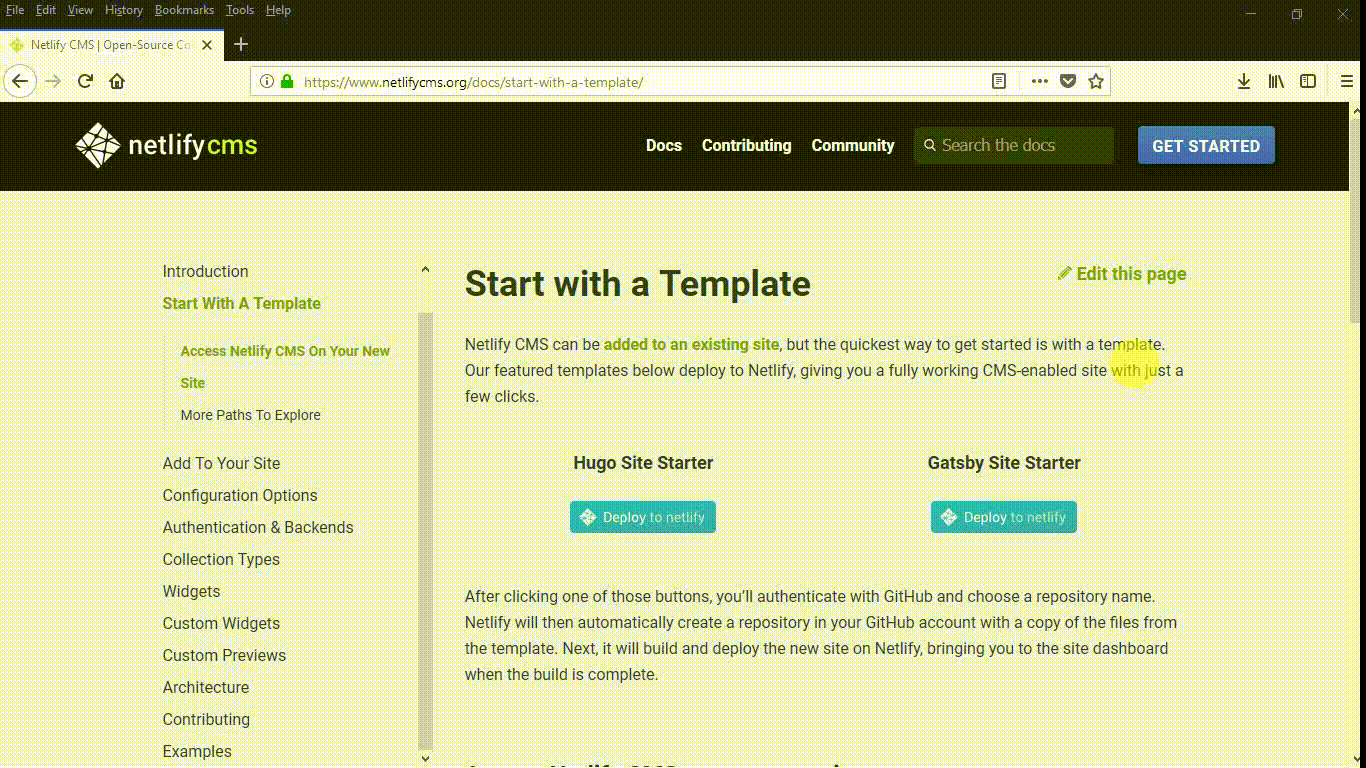Jump to Access Netlify CMS On Your New Site
Viewport: 1366px width, 768px height.
tap(285, 367)
